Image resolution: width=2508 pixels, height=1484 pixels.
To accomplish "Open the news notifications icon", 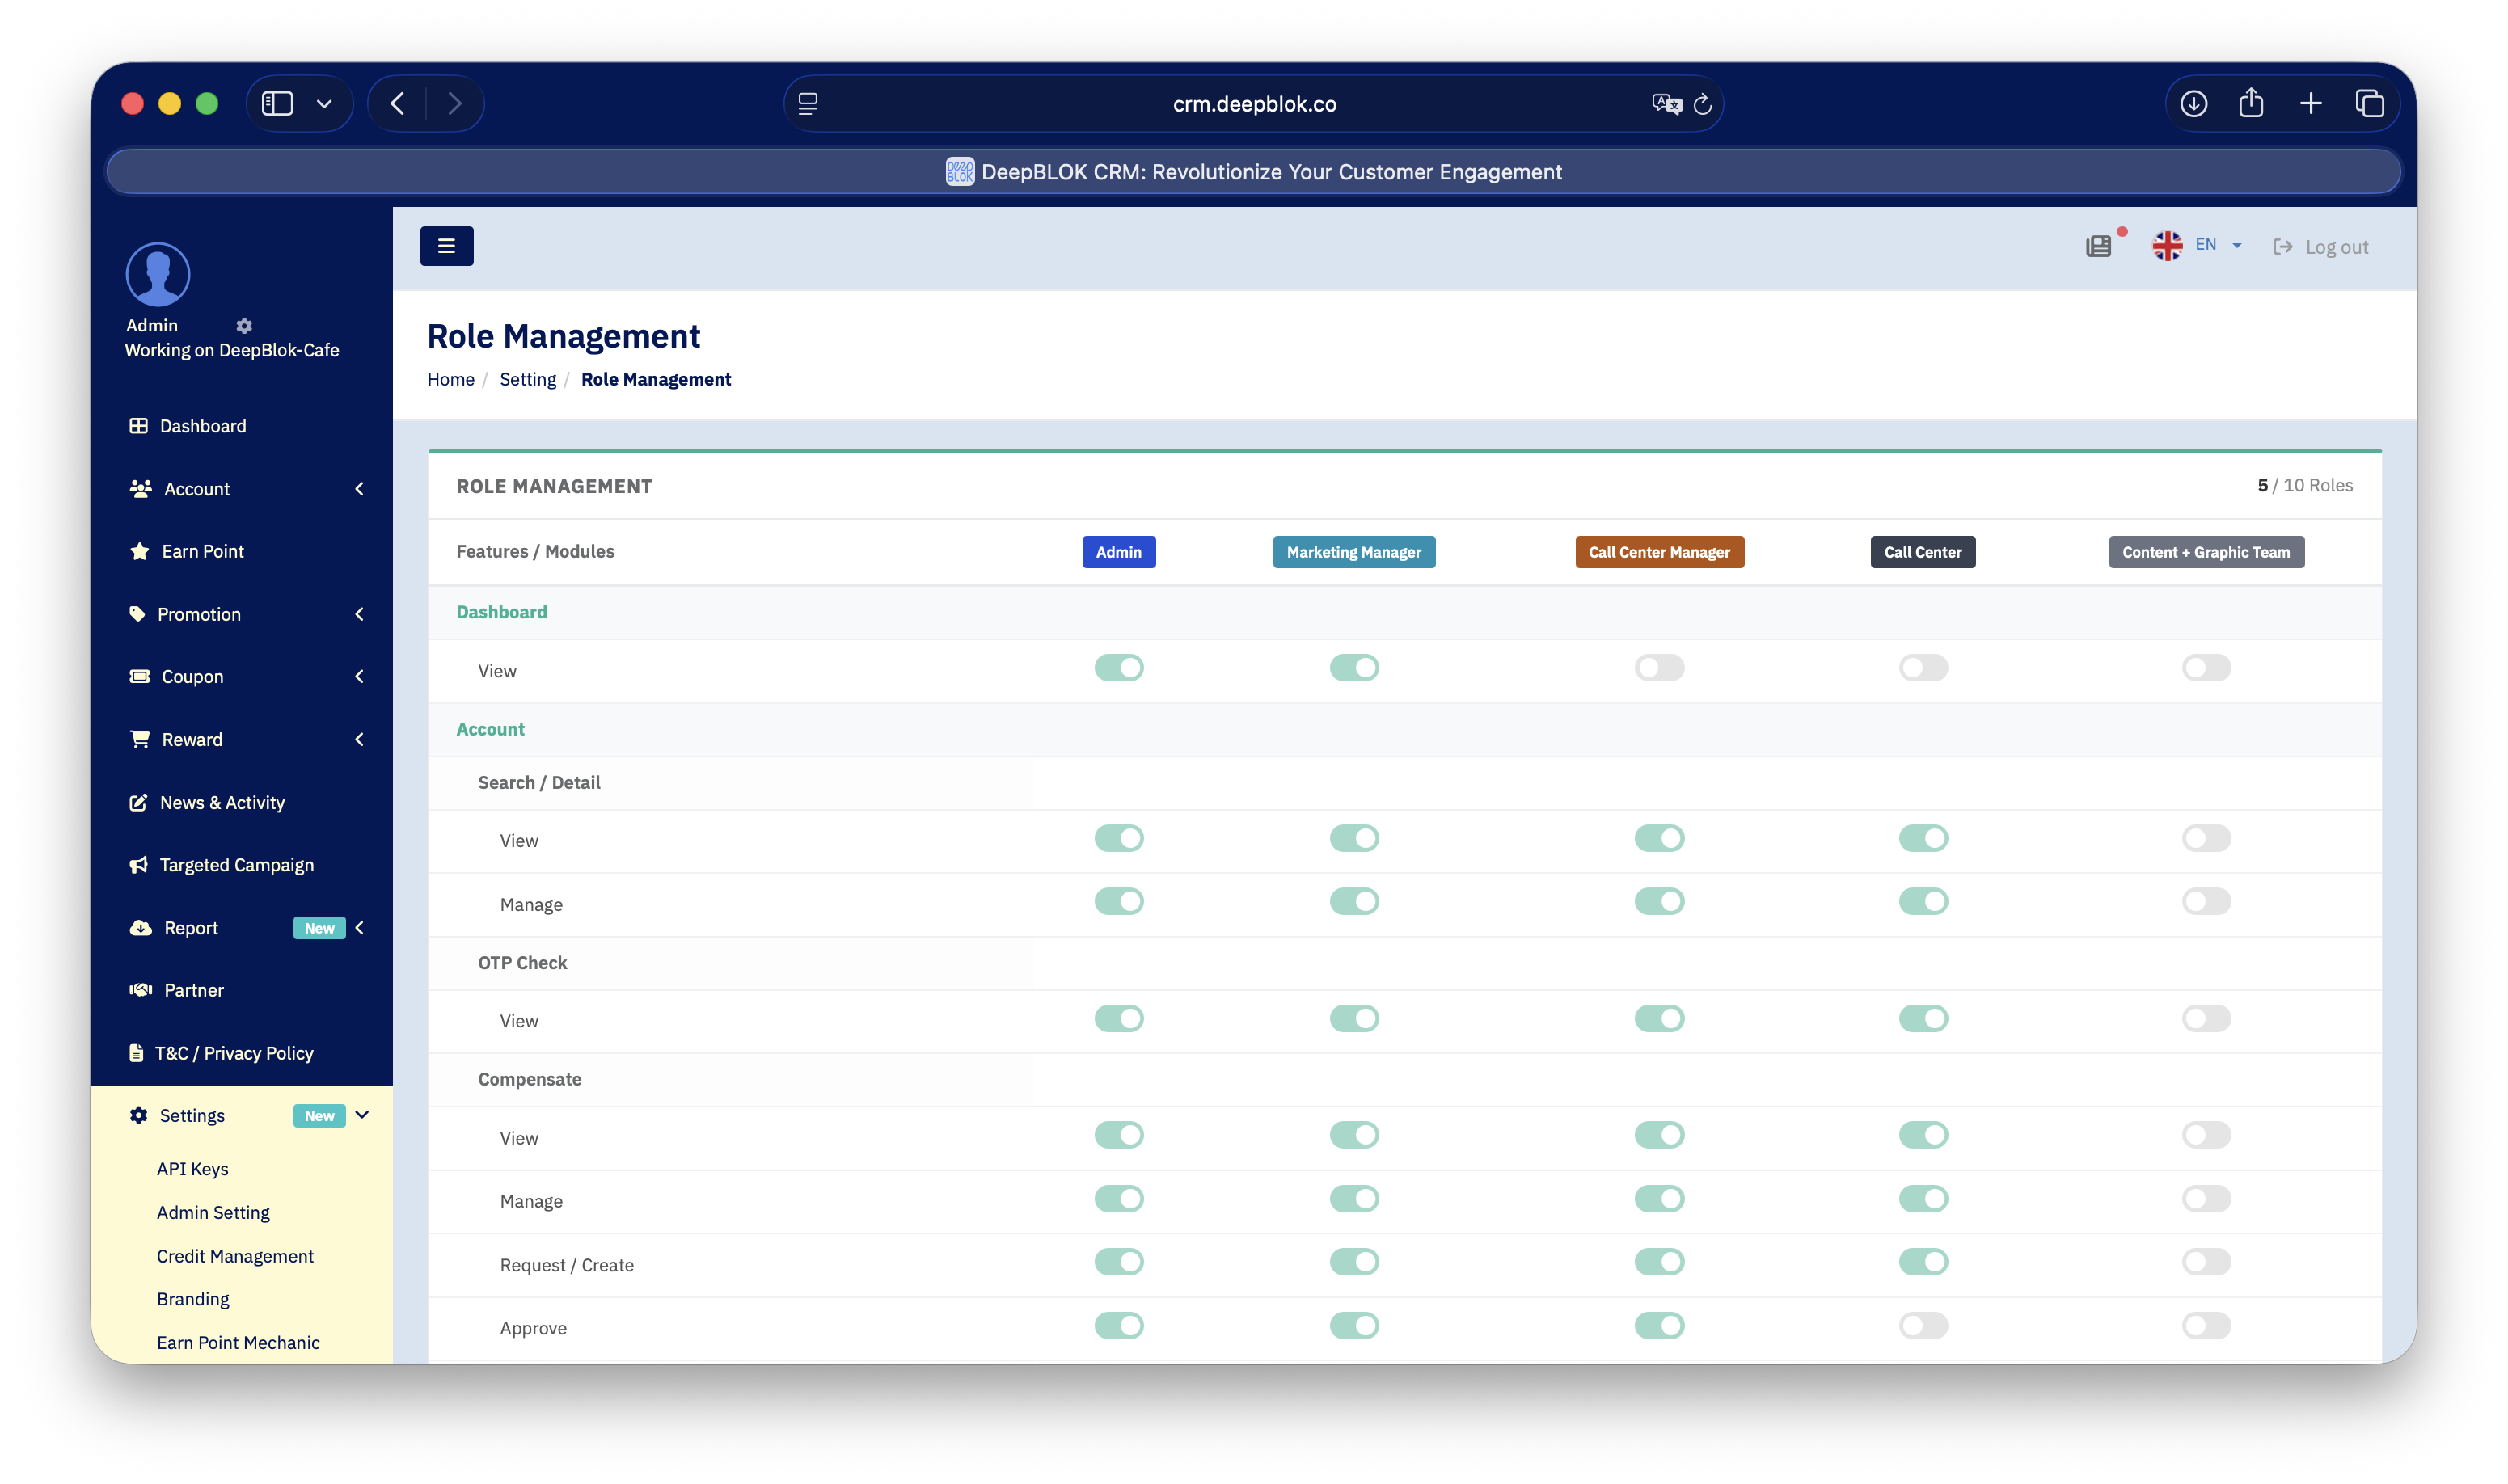I will (x=2098, y=246).
